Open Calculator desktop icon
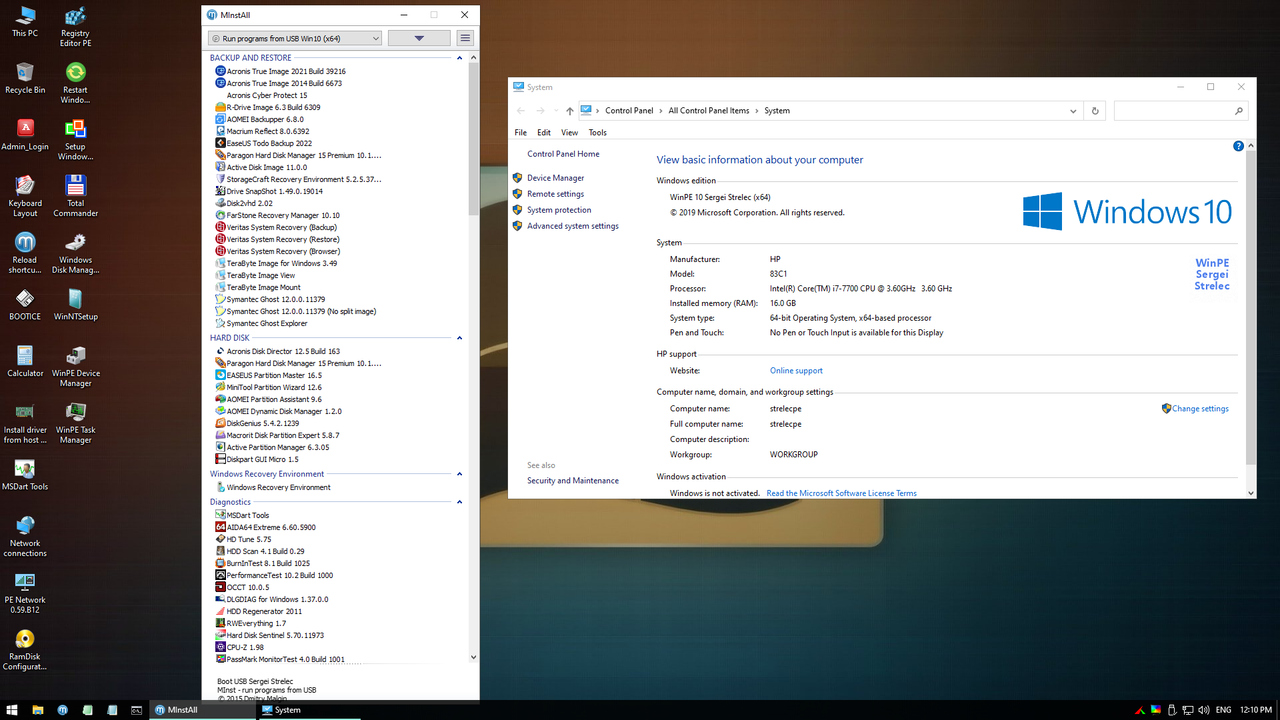Viewport: 1280px width, 720px height. [25, 361]
